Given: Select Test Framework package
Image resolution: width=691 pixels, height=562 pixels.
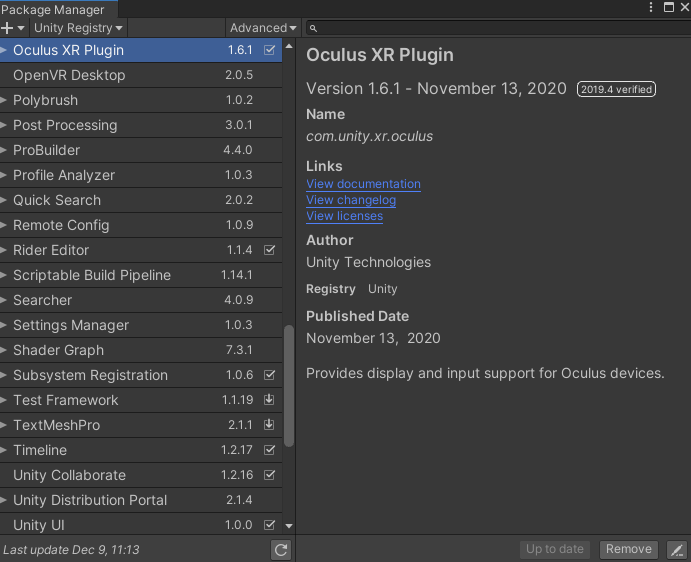Looking at the screenshot, I should pyautogui.click(x=141, y=400).
